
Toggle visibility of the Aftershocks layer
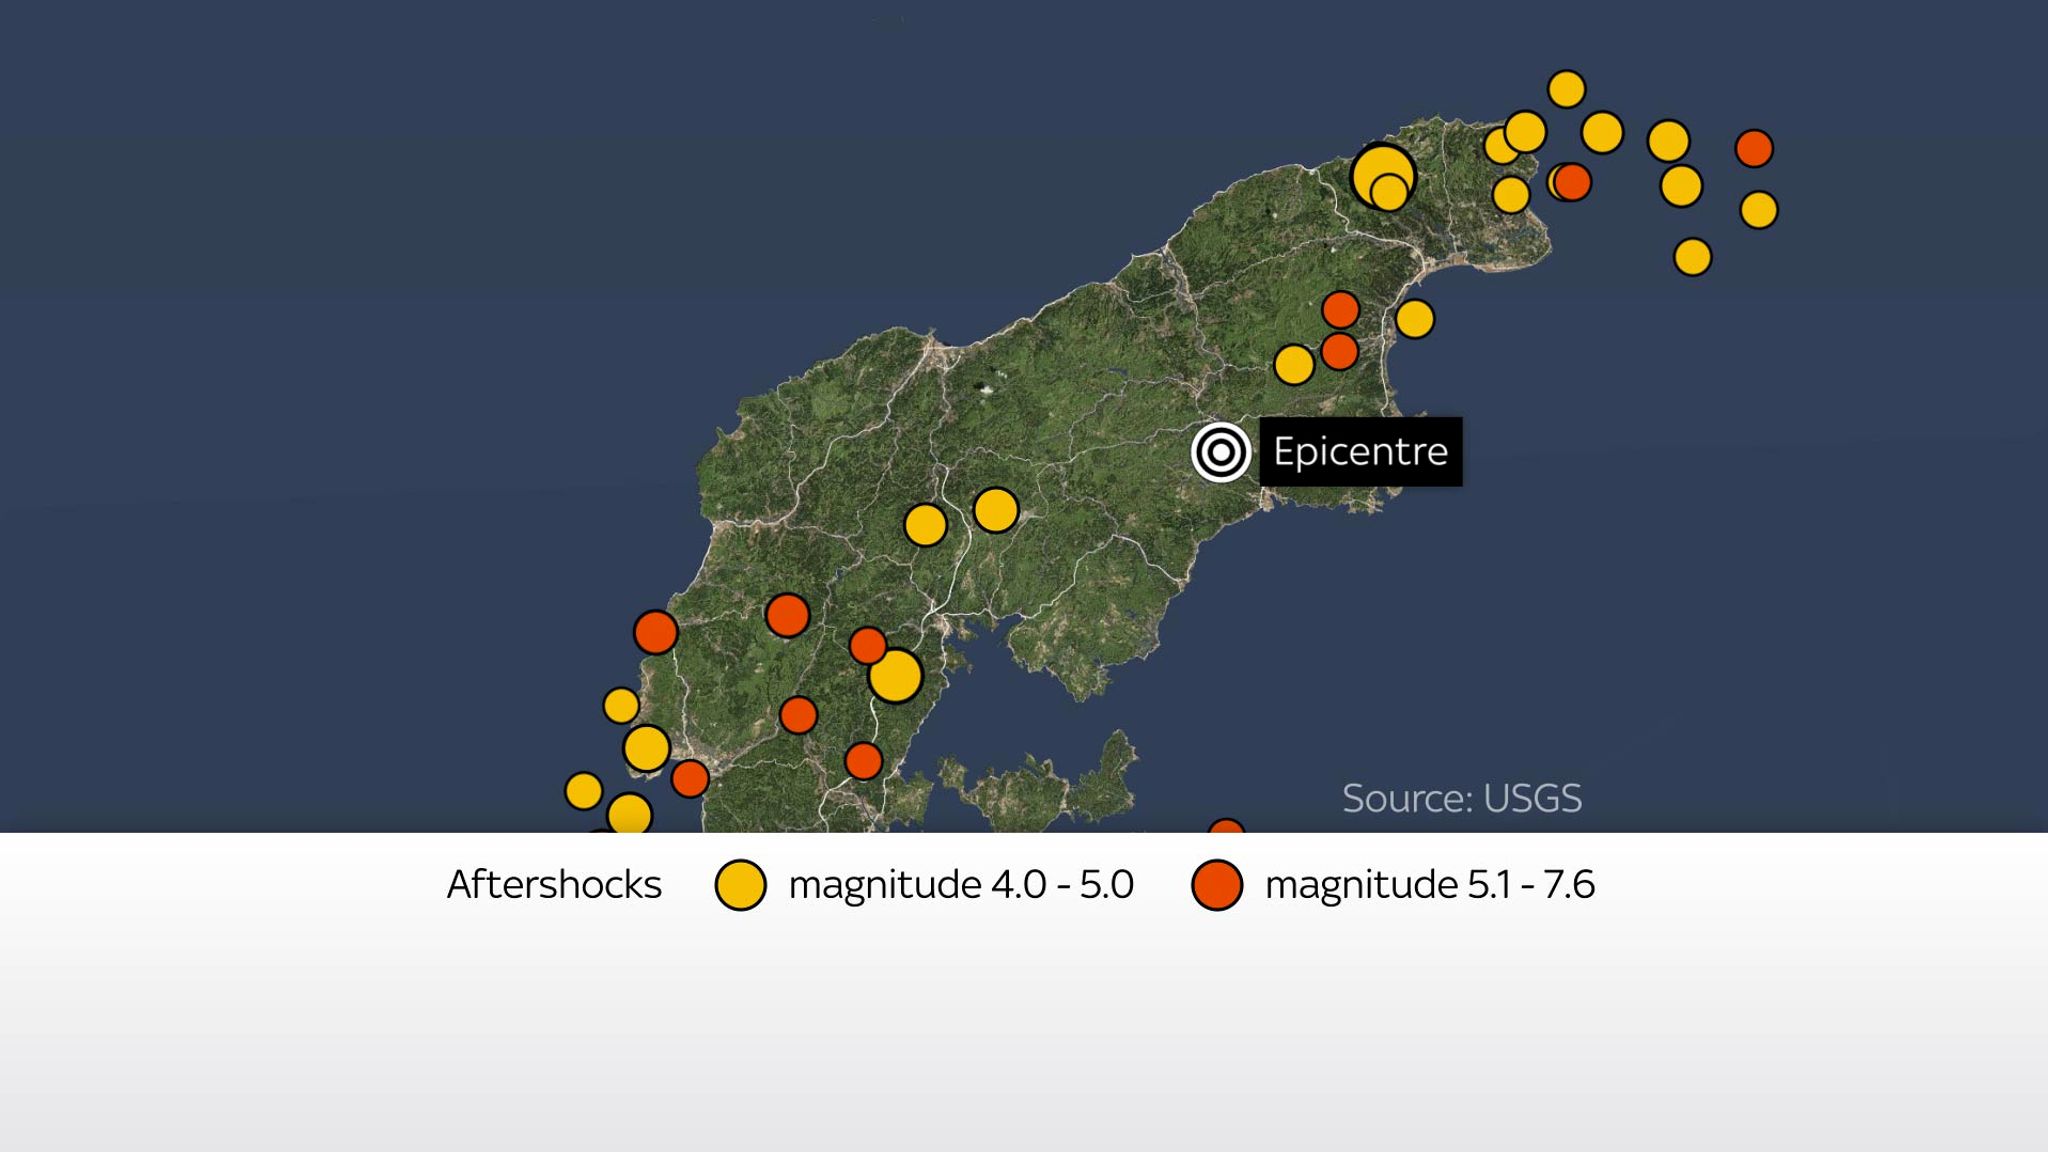[x=555, y=884]
